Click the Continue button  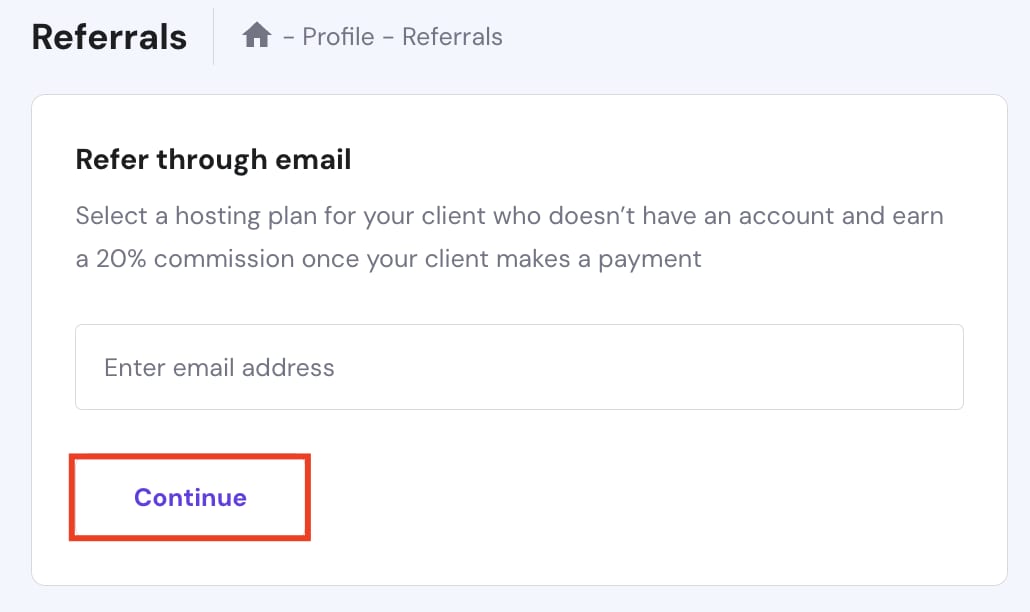tap(190, 497)
